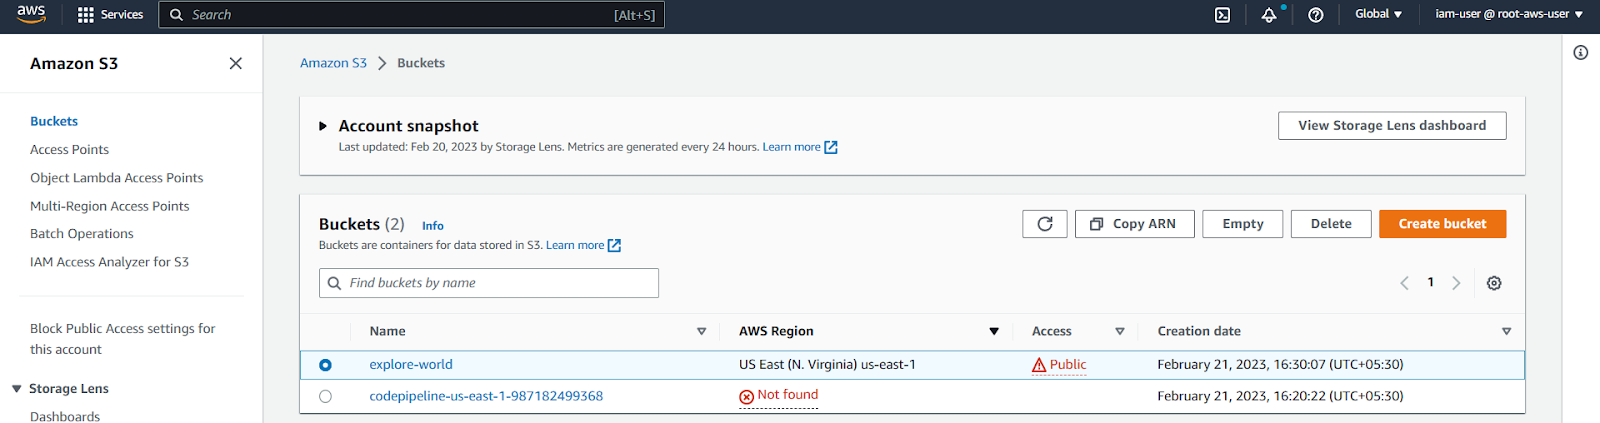Open Access Points in the sidebar
This screenshot has height=423, width=1600.
point(69,149)
